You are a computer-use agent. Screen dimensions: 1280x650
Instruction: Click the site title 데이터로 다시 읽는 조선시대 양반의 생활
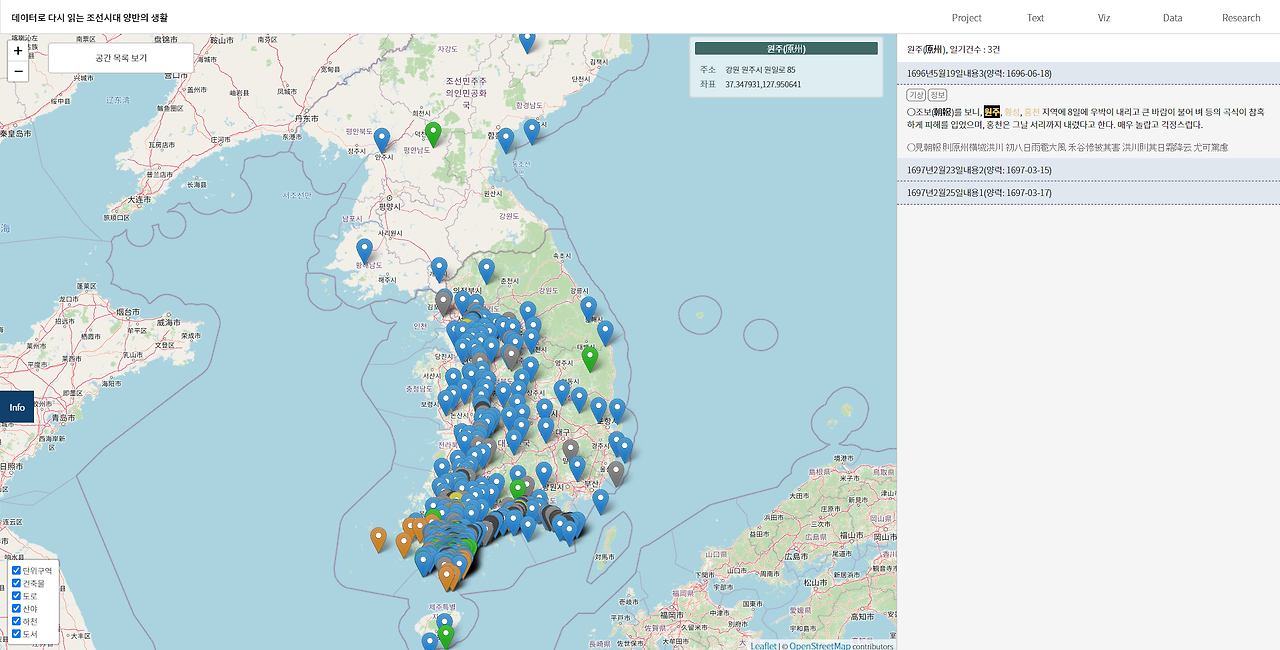[x=90, y=18]
